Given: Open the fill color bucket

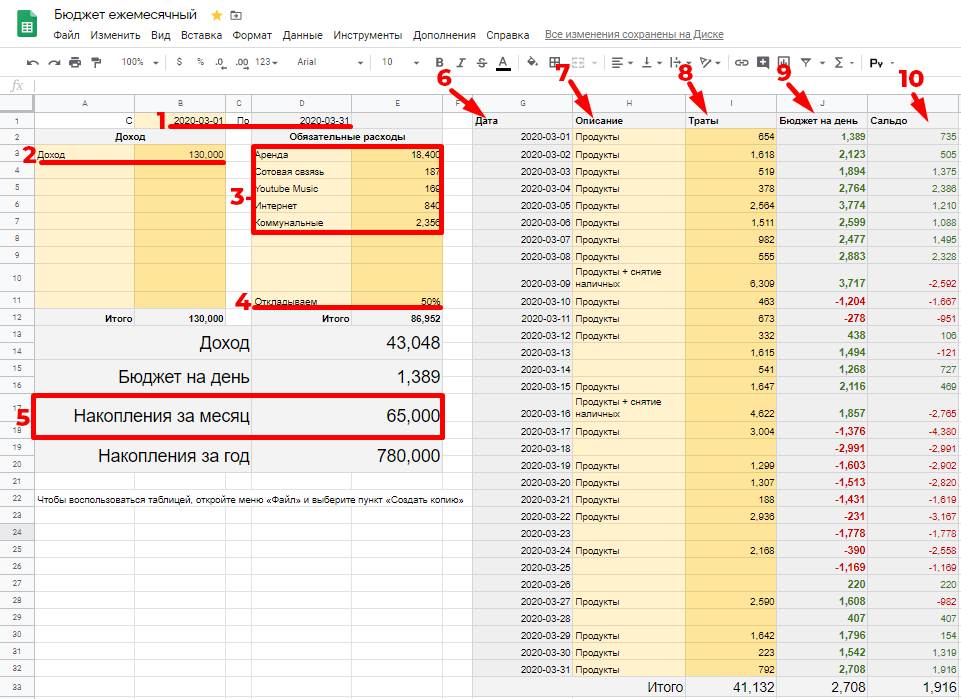Looking at the screenshot, I should point(533,62).
